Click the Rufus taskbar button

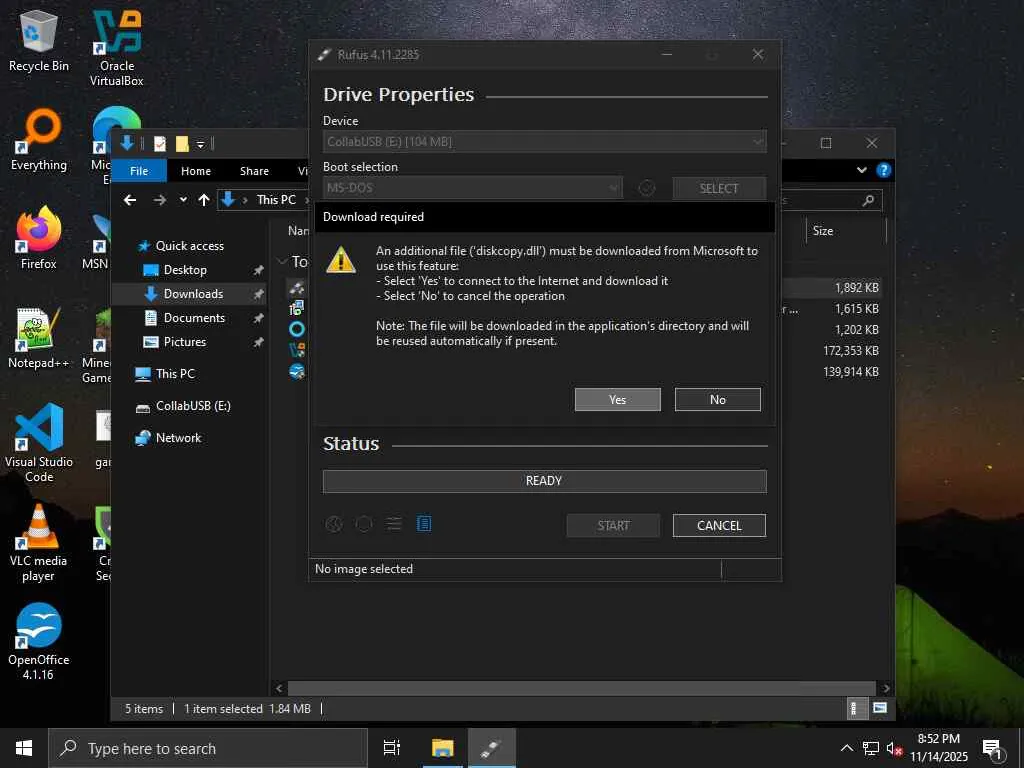click(x=492, y=748)
